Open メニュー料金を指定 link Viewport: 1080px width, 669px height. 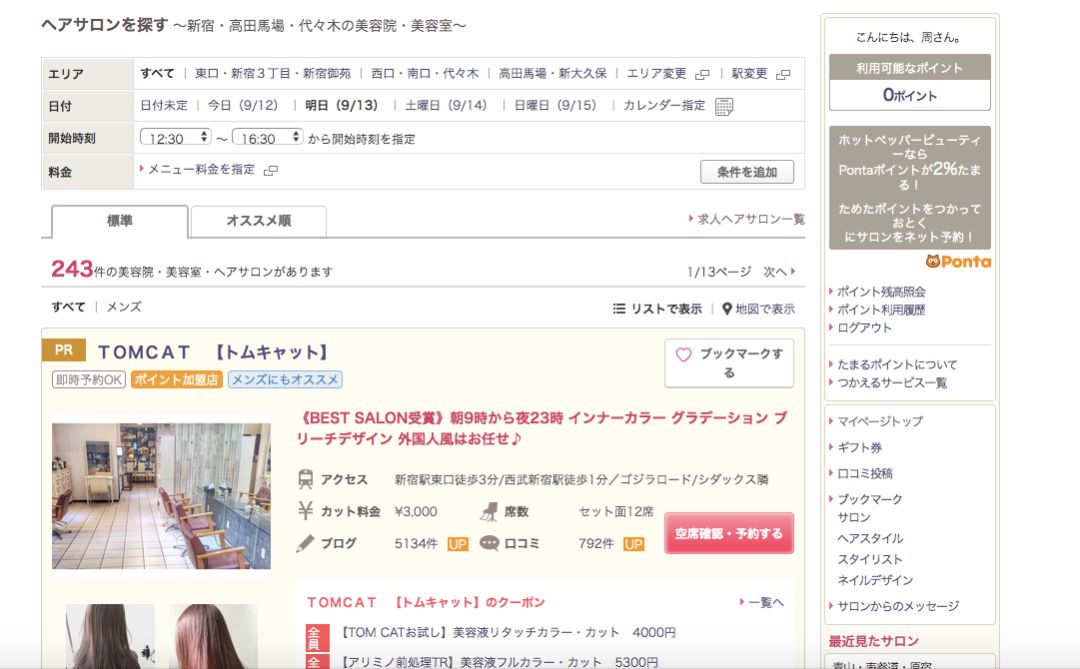click(201, 169)
